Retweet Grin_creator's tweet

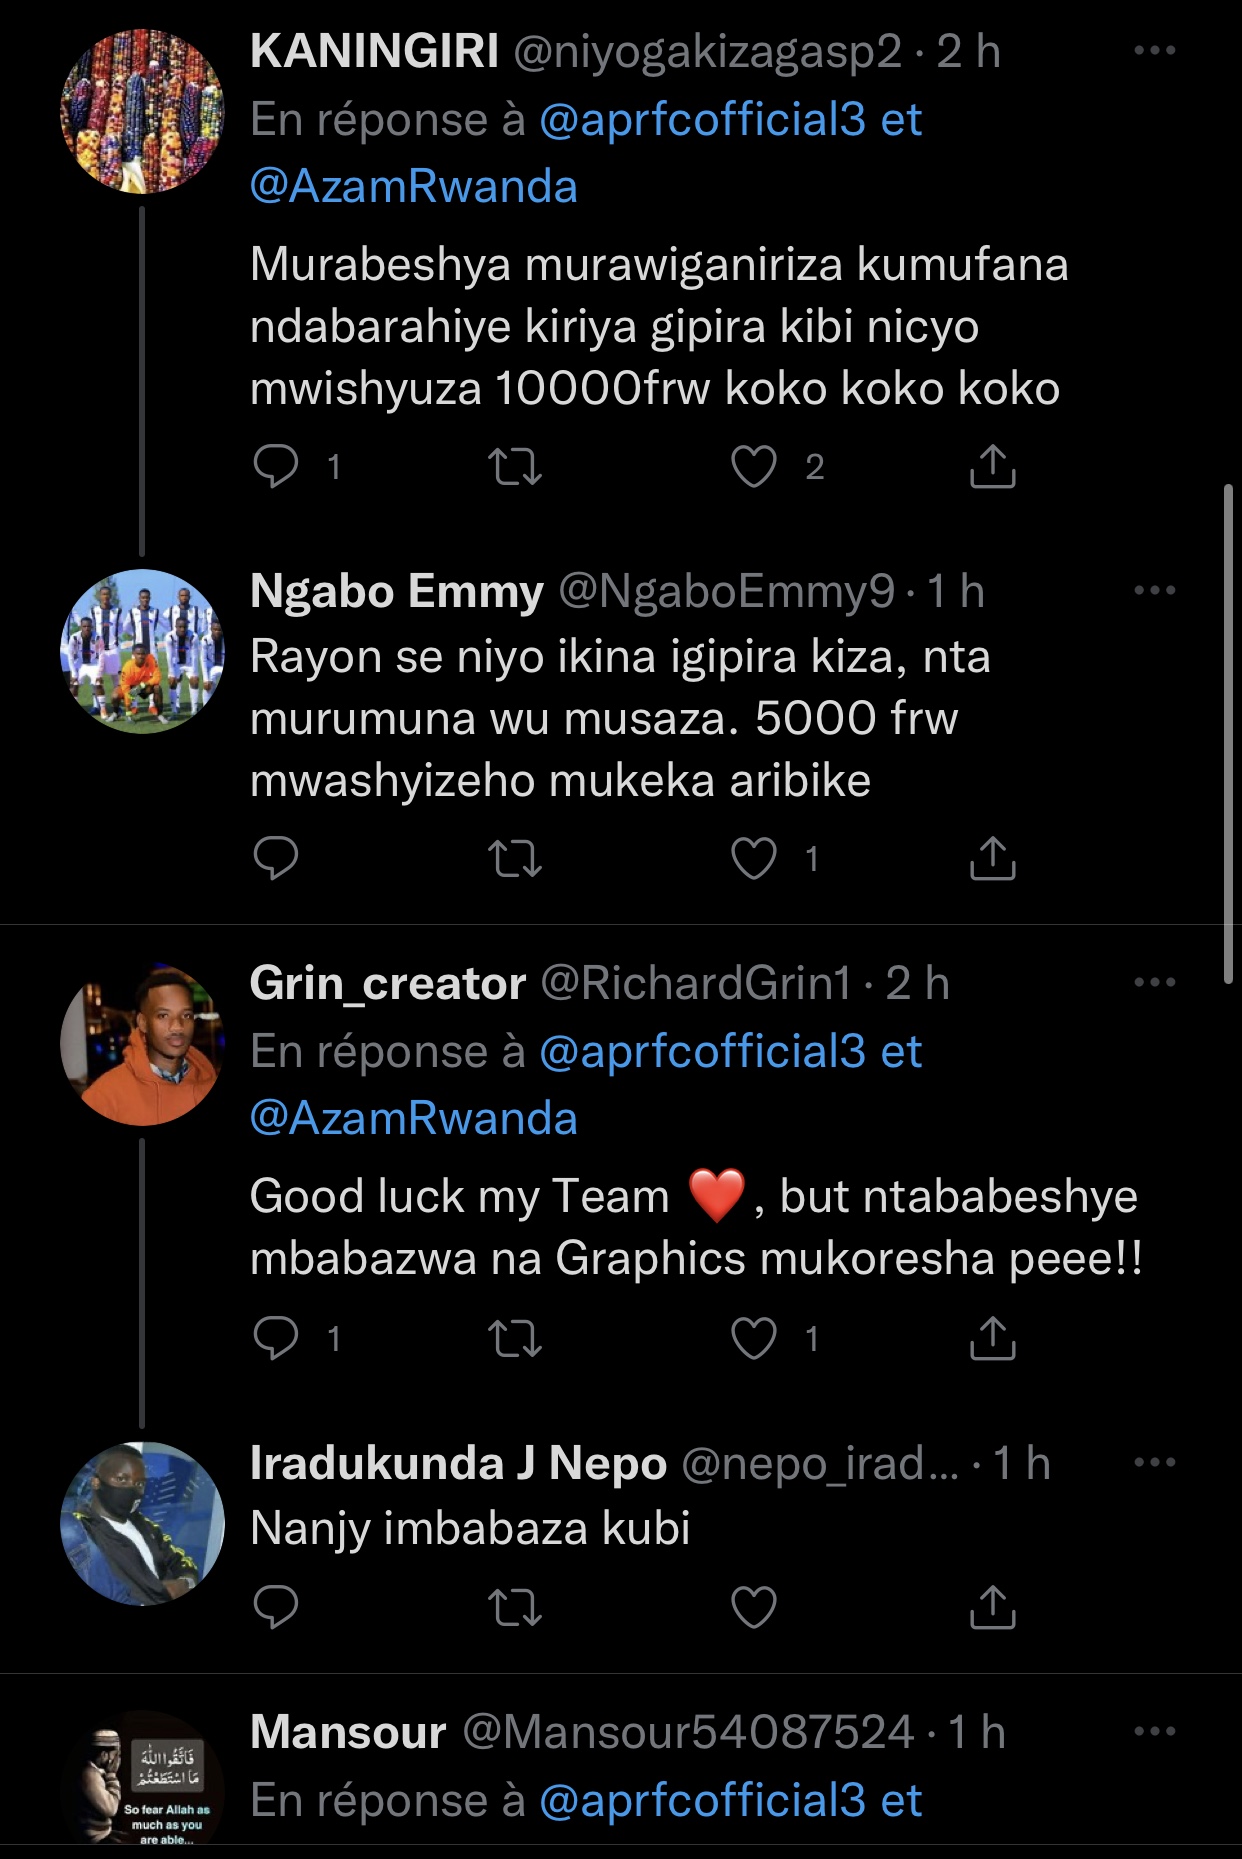point(515,1339)
